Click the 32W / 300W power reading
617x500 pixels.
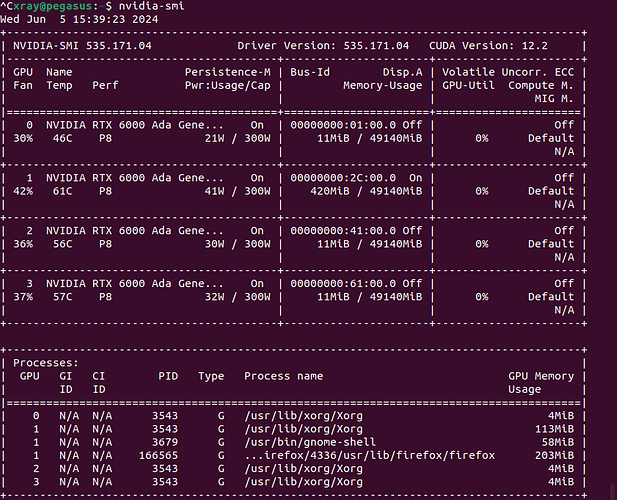click(x=238, y=297)
